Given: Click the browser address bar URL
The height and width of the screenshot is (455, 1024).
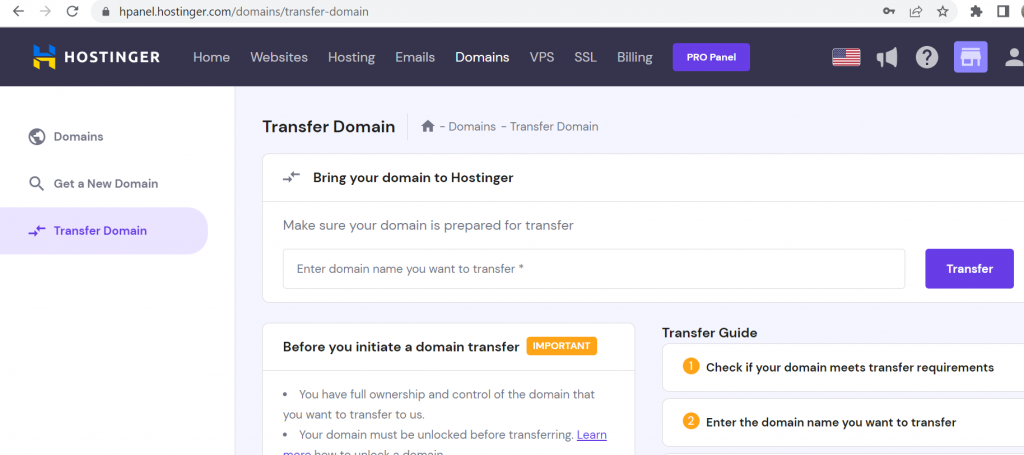Looking at the screenshot, I should (244, 12).
